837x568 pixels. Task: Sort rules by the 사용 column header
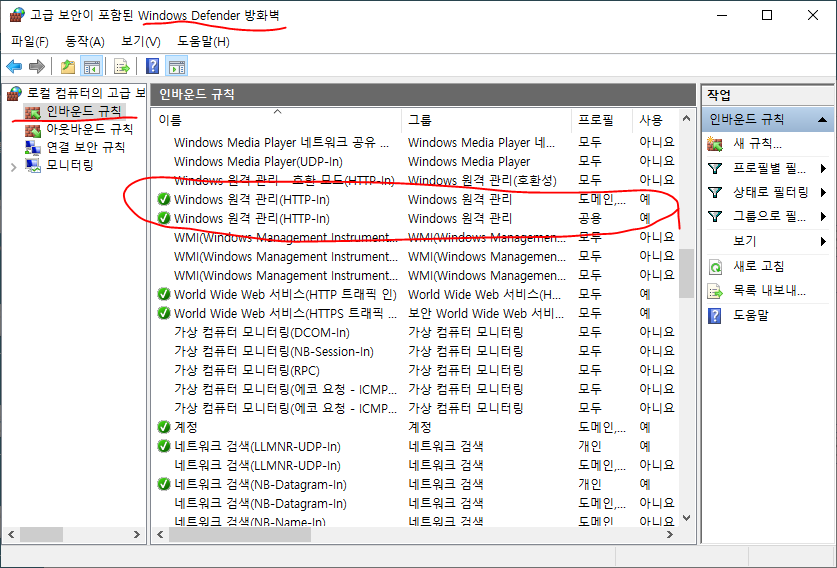(656, 121)
